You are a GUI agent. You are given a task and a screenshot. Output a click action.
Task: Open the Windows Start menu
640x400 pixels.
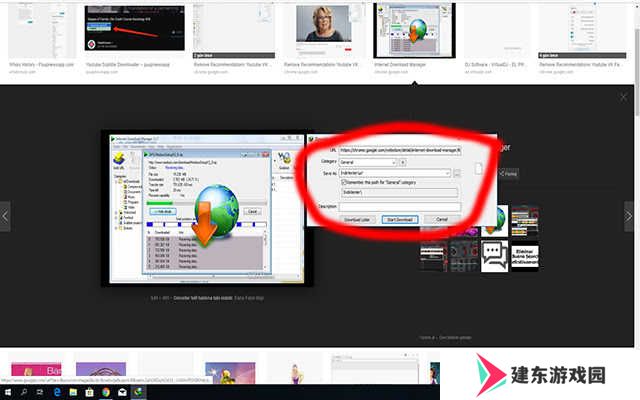(x=7, y=392)
